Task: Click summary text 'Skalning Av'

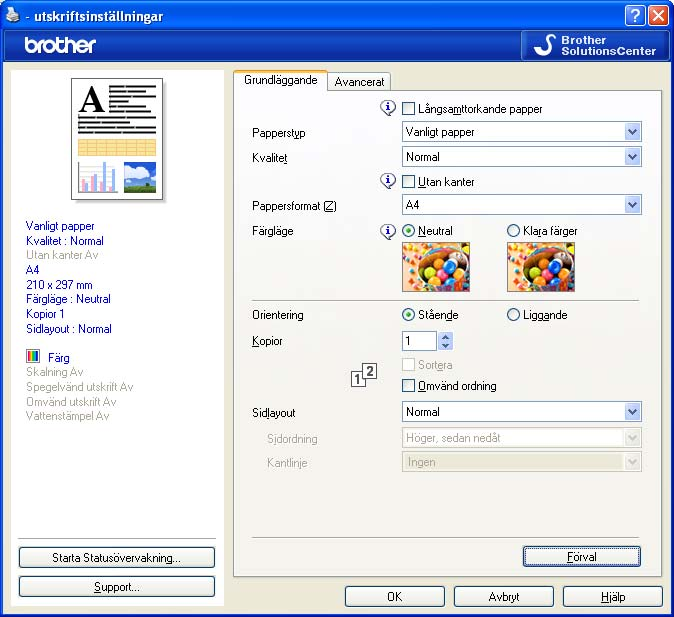Action: pyautogui.click(x=55, y=372)
